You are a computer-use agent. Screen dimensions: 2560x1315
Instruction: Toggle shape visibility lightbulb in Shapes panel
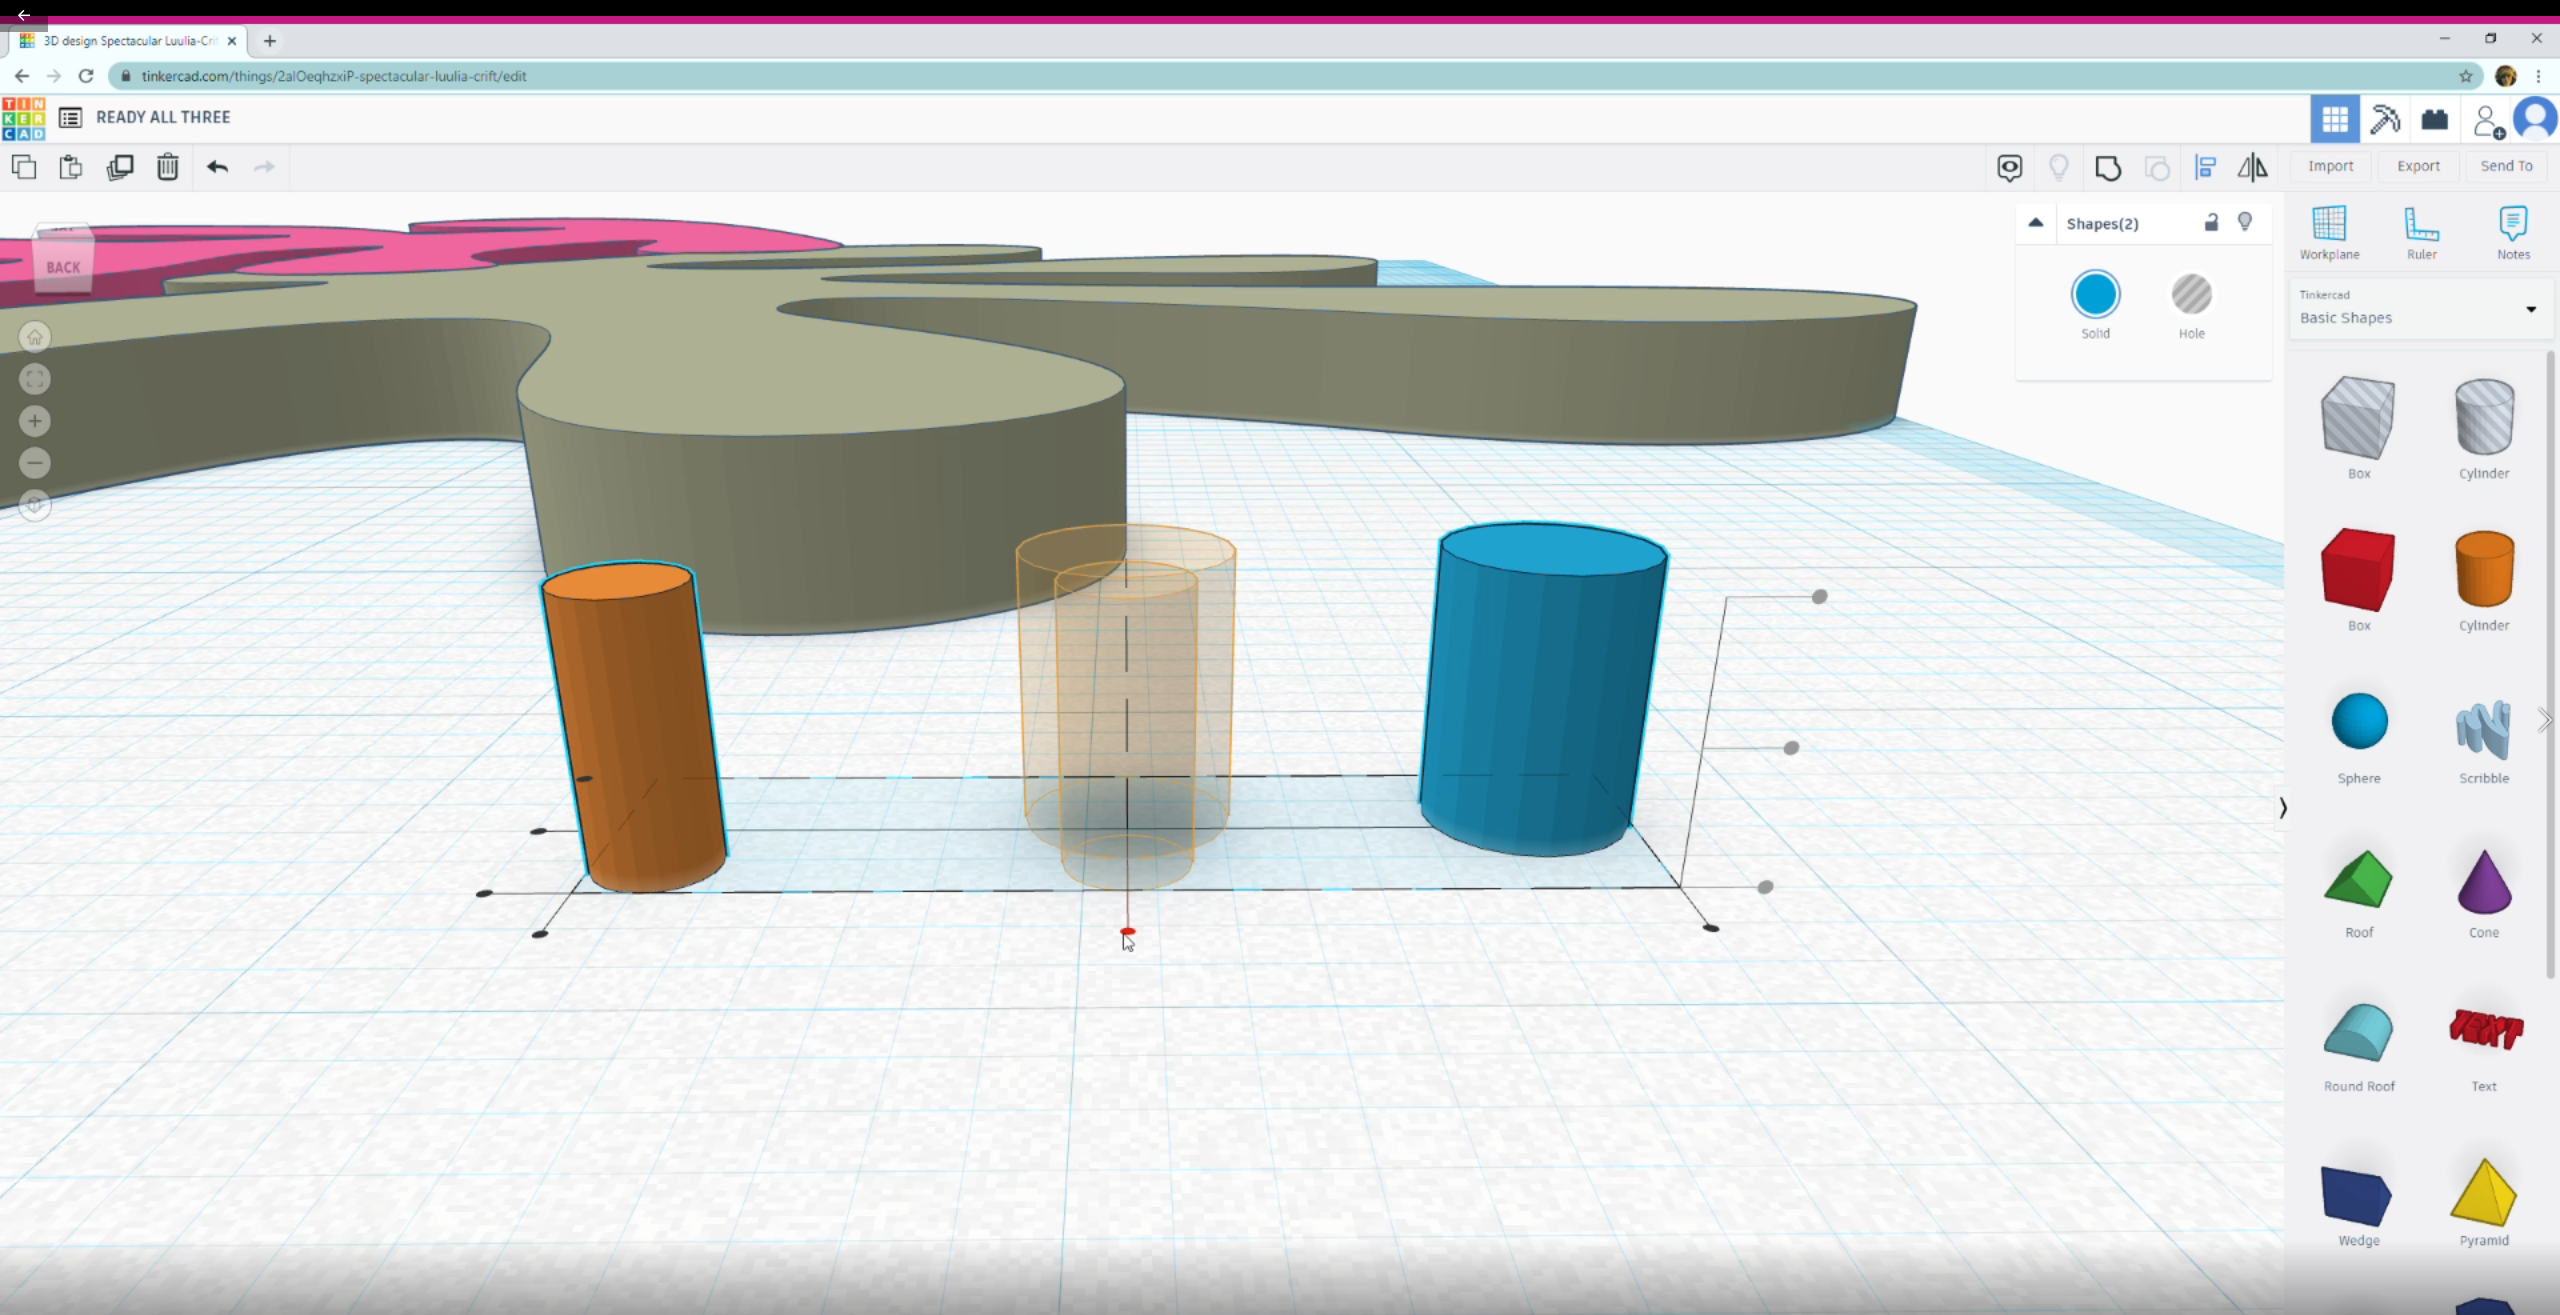click(2245, 222)
